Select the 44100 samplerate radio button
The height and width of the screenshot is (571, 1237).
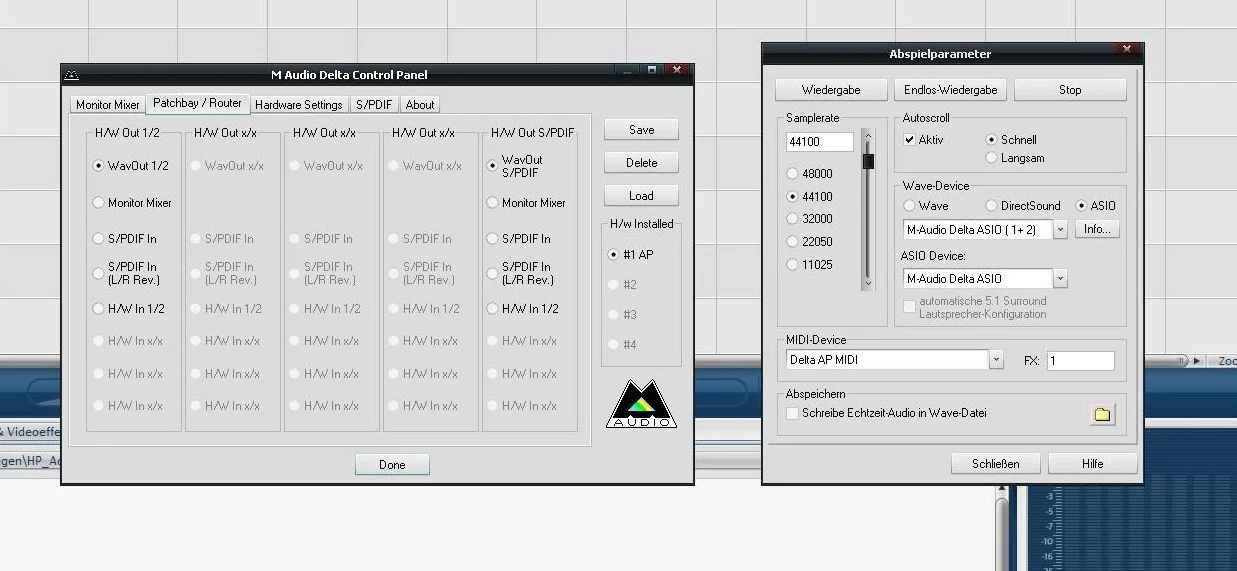793,197
